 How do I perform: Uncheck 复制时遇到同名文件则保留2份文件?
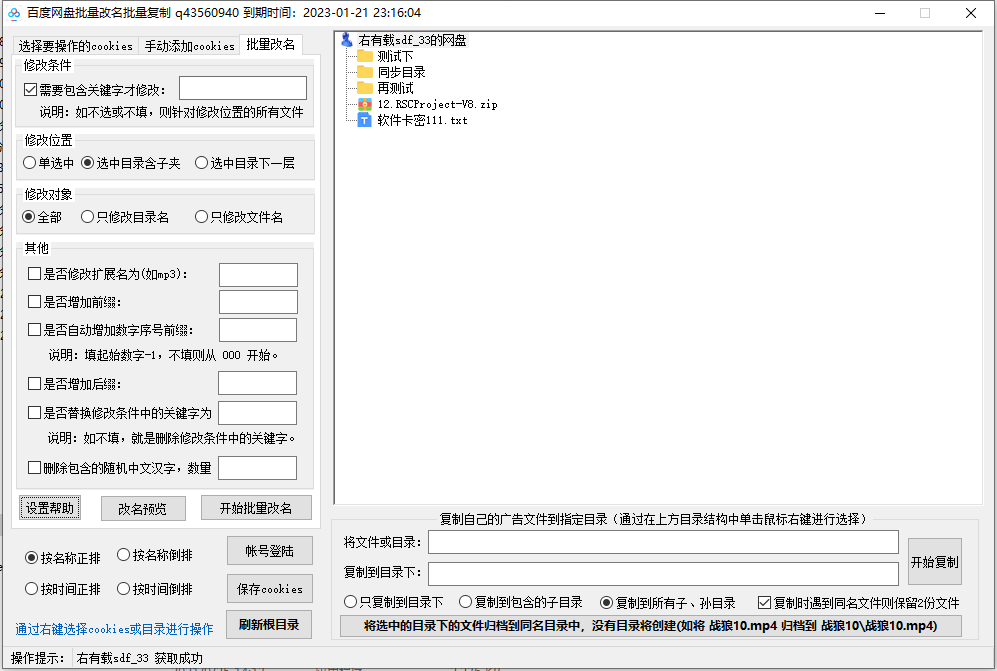tap(764, 602)
